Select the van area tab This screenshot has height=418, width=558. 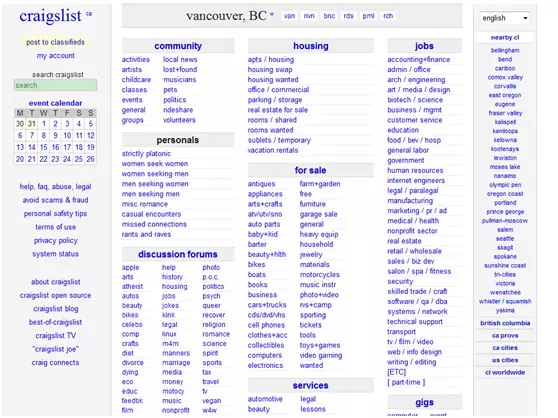(289, 16)
